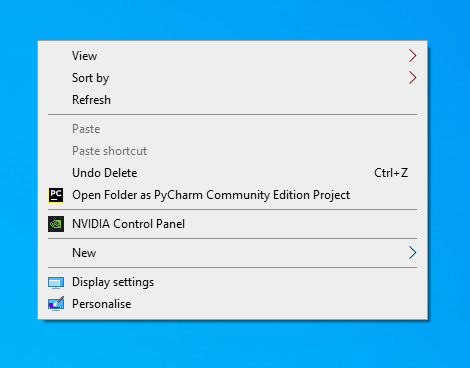This screenshot has width=470, height=368.
Task: Launch NVIDIA Control Panel
Action: tap(233, 224)
